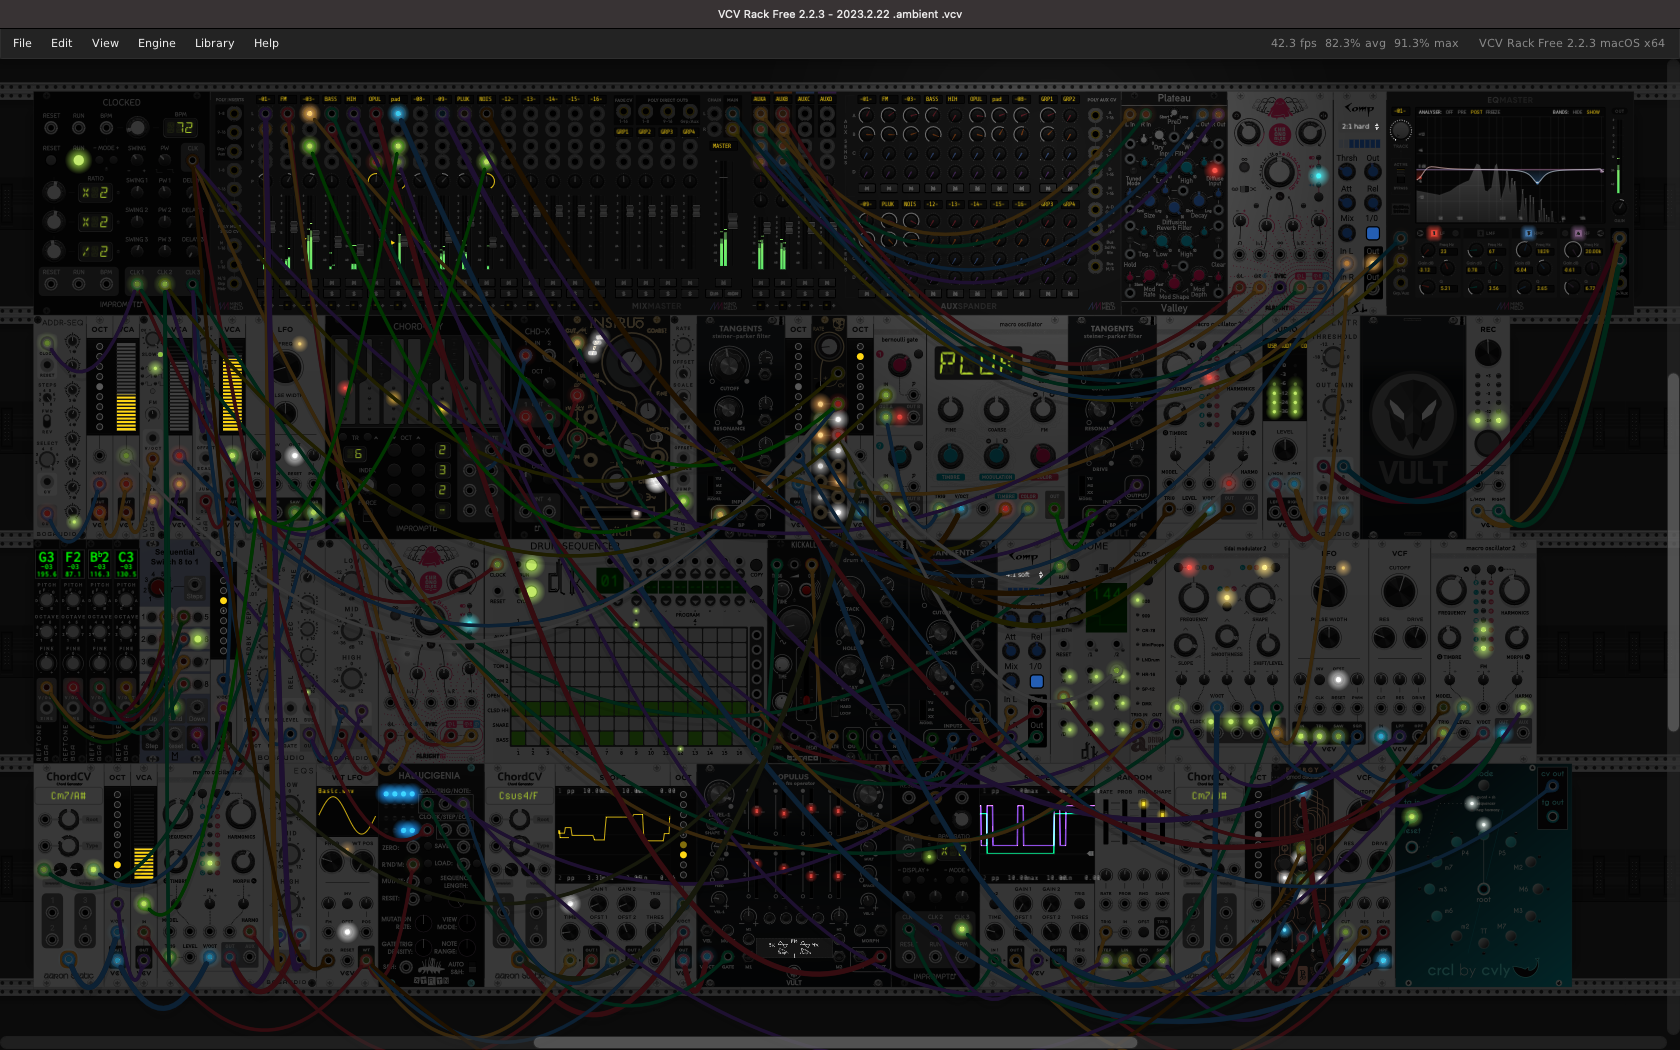Image resolution: width=1680 pixels, height=1050 pixels.
Task: Click the large BPM knob on Clocked
Action: (136, 127)
